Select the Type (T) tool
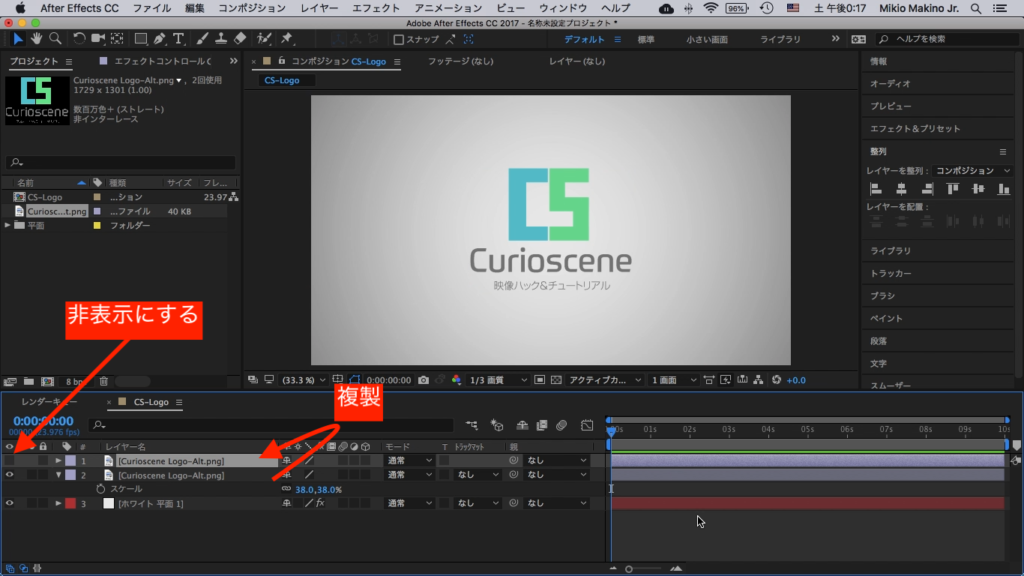 click(x=178, y=39)
